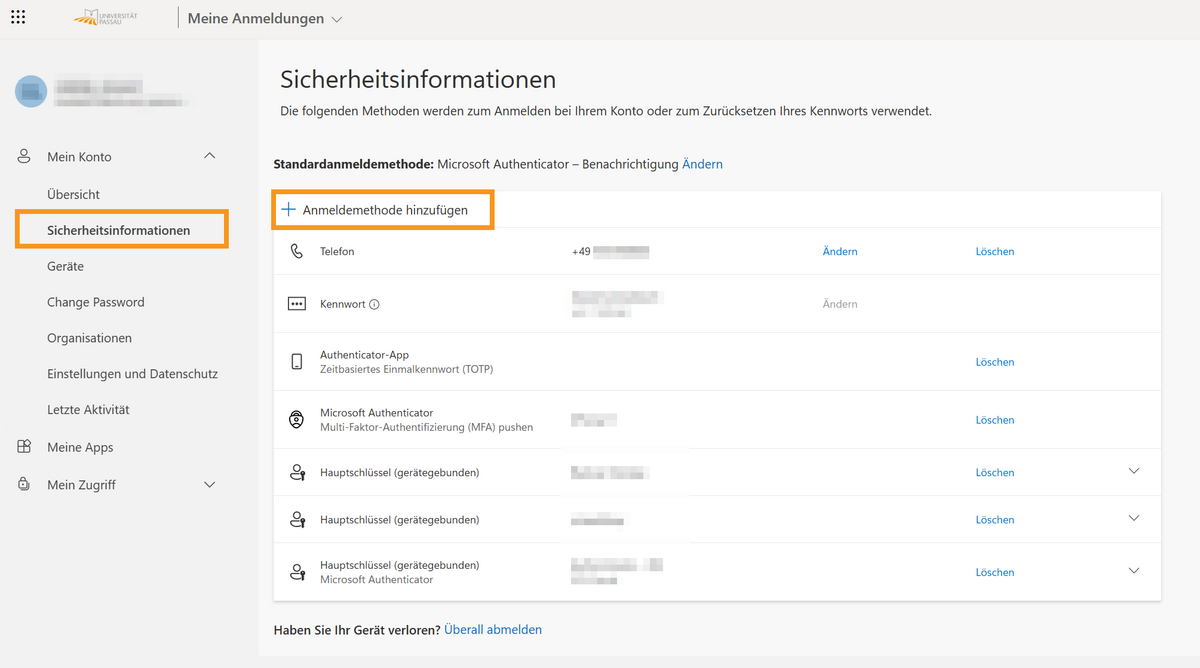Click the info icon next to Kennwort
Viewport: 1200px width, 668px height.
375,305
